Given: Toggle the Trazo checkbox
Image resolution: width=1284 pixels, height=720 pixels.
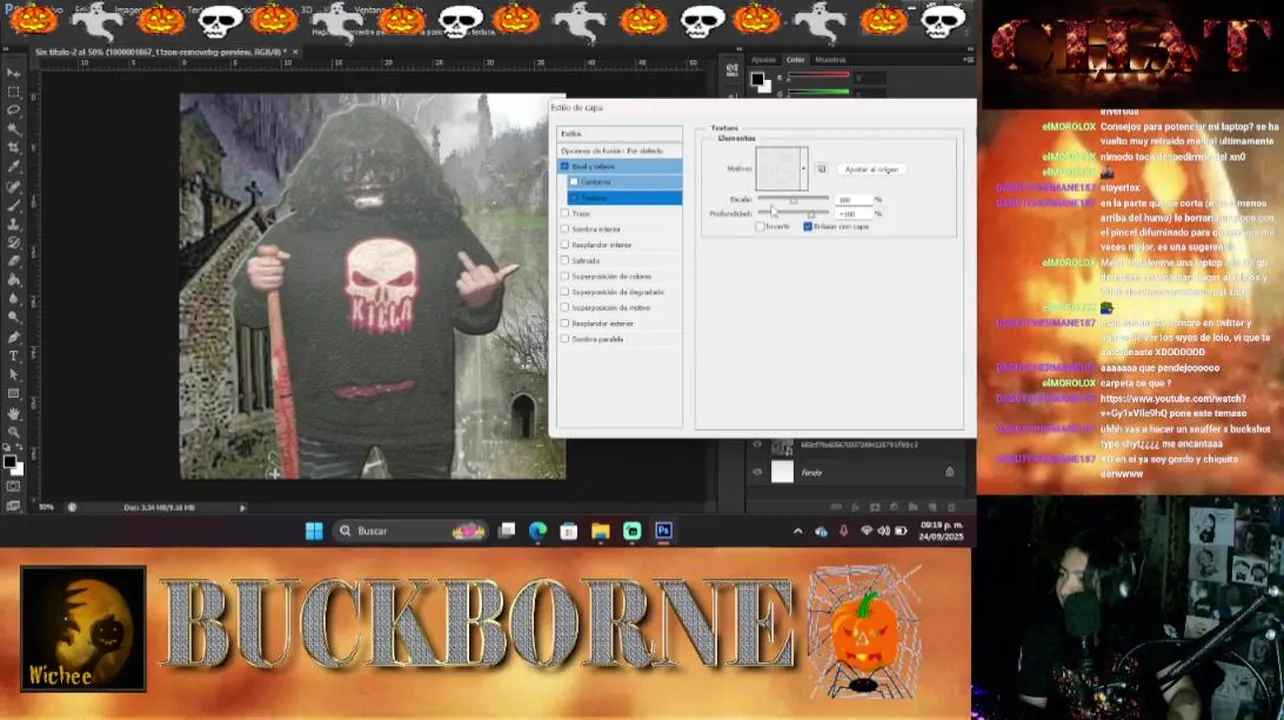Looking at the screenshot, I should 565,213.
